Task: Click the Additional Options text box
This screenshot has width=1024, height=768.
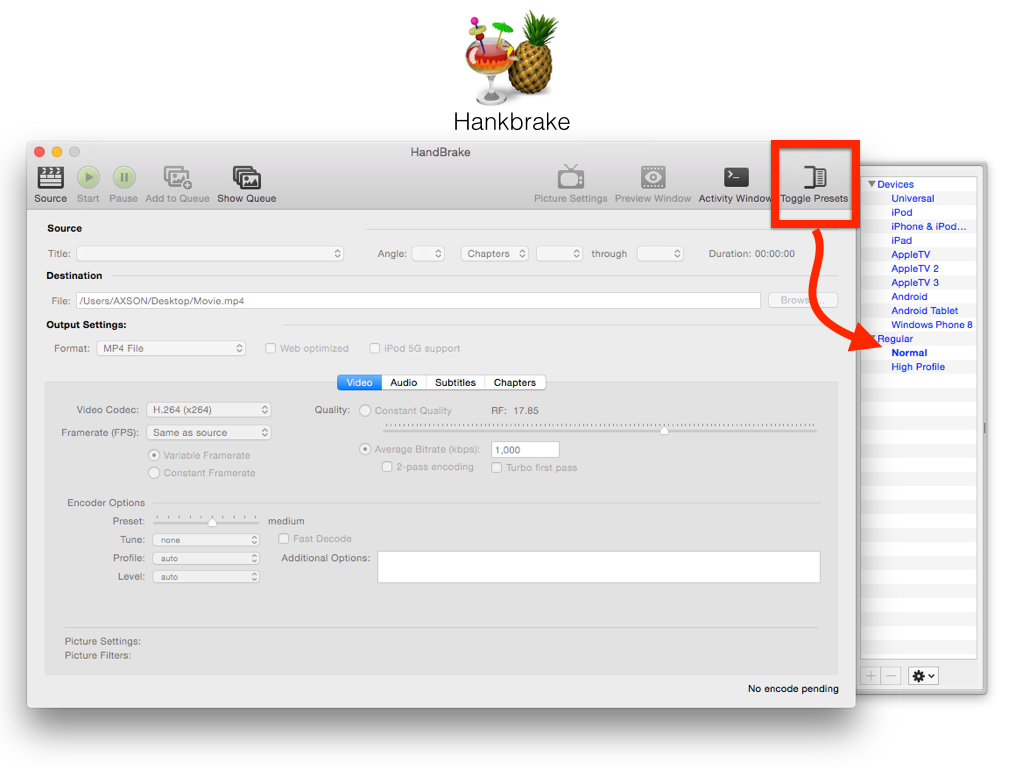Action: click(x=599, y=567)
